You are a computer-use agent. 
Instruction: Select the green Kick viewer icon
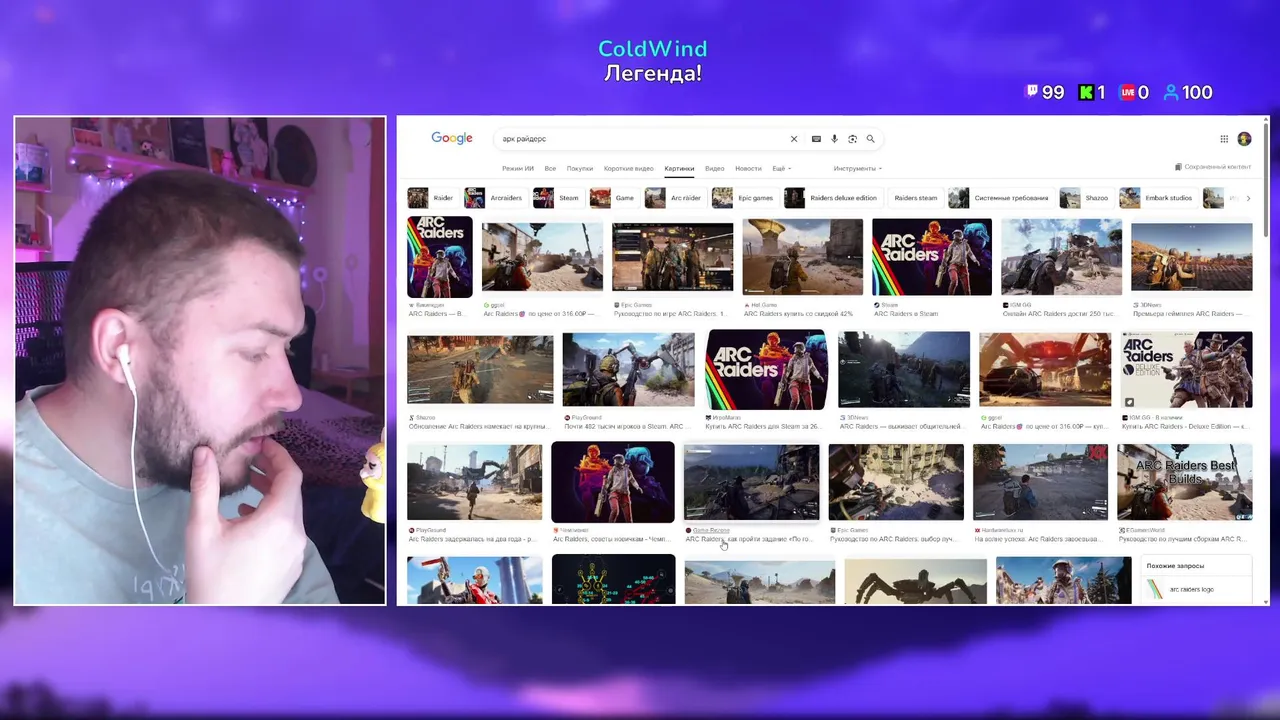[x=1086, y=92]
